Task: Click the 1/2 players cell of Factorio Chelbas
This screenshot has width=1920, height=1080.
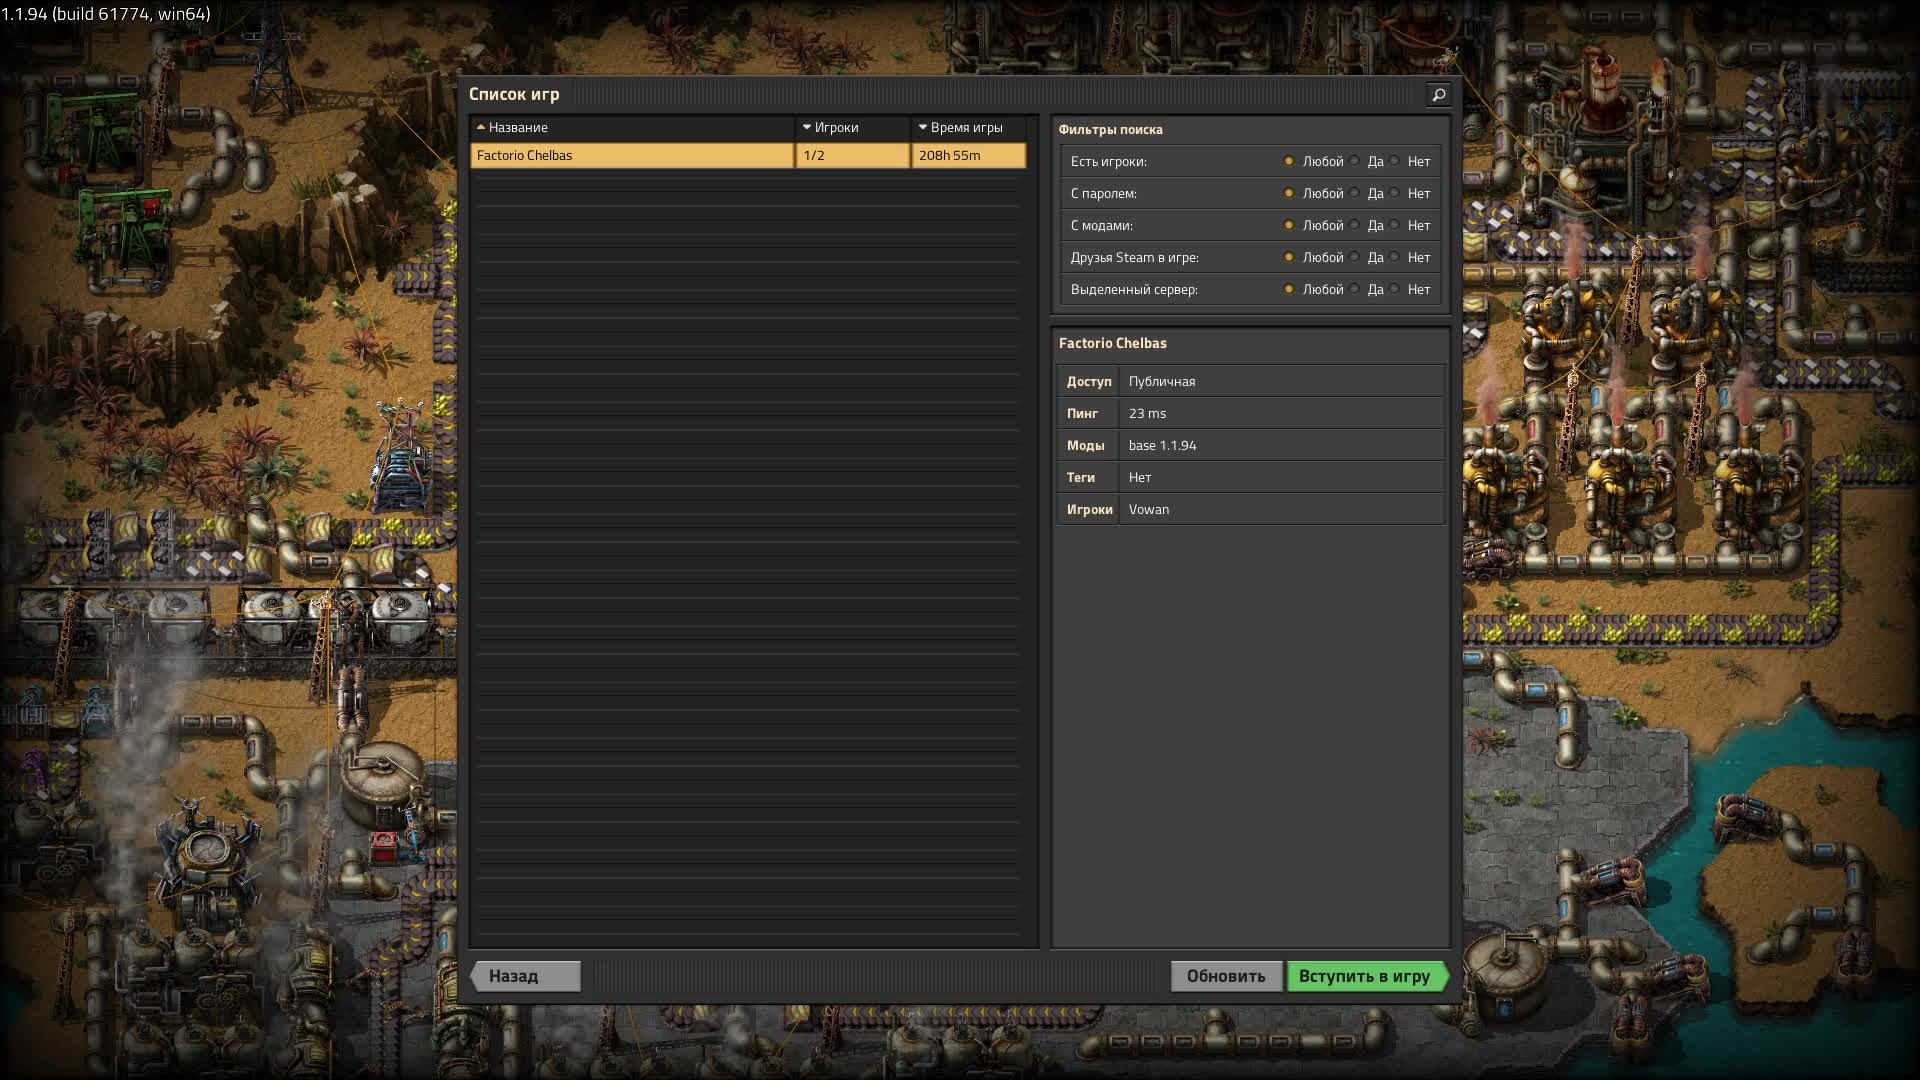Action: tap(851, 156)
